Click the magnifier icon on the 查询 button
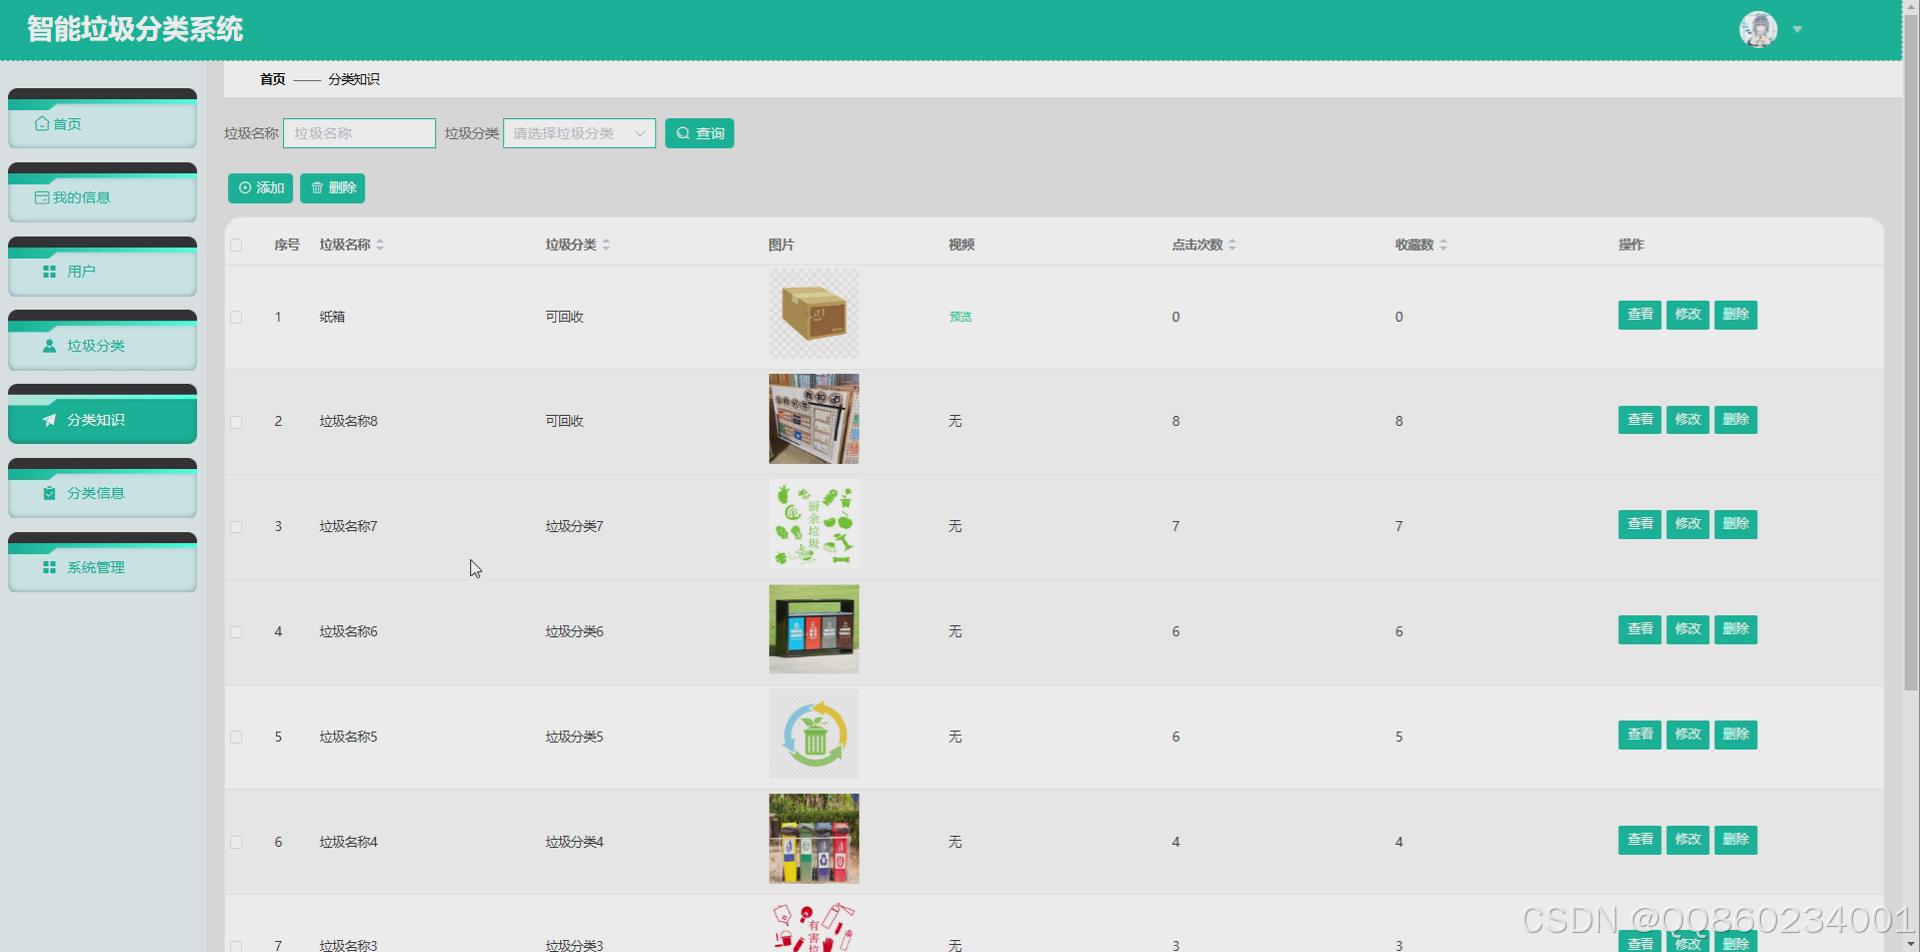The width and height of the screenshot is (1920, 952). pos(683,133)
